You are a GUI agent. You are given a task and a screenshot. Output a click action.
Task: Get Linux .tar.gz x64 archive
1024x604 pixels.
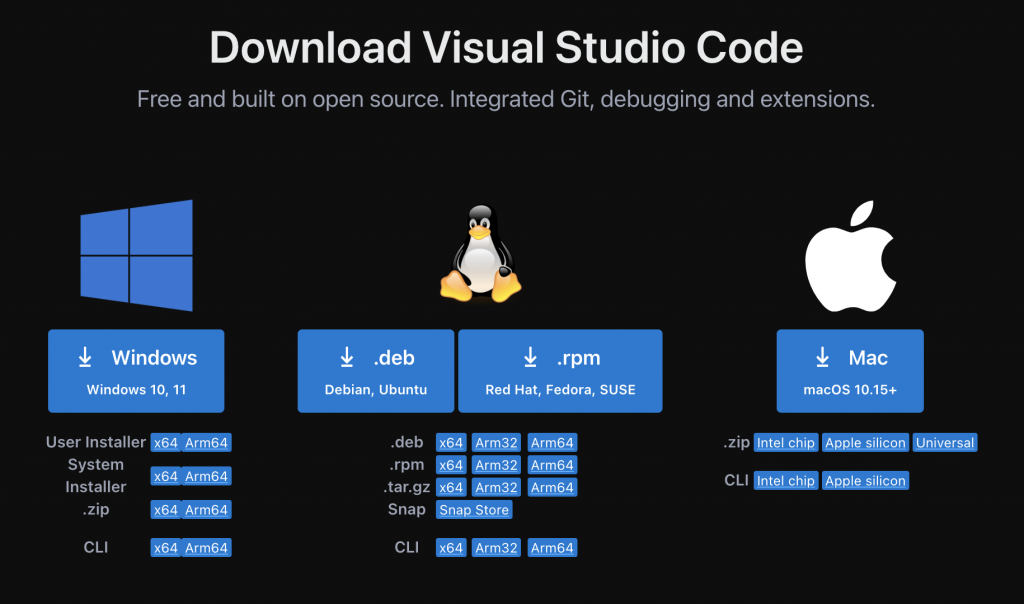coord(451,487)
